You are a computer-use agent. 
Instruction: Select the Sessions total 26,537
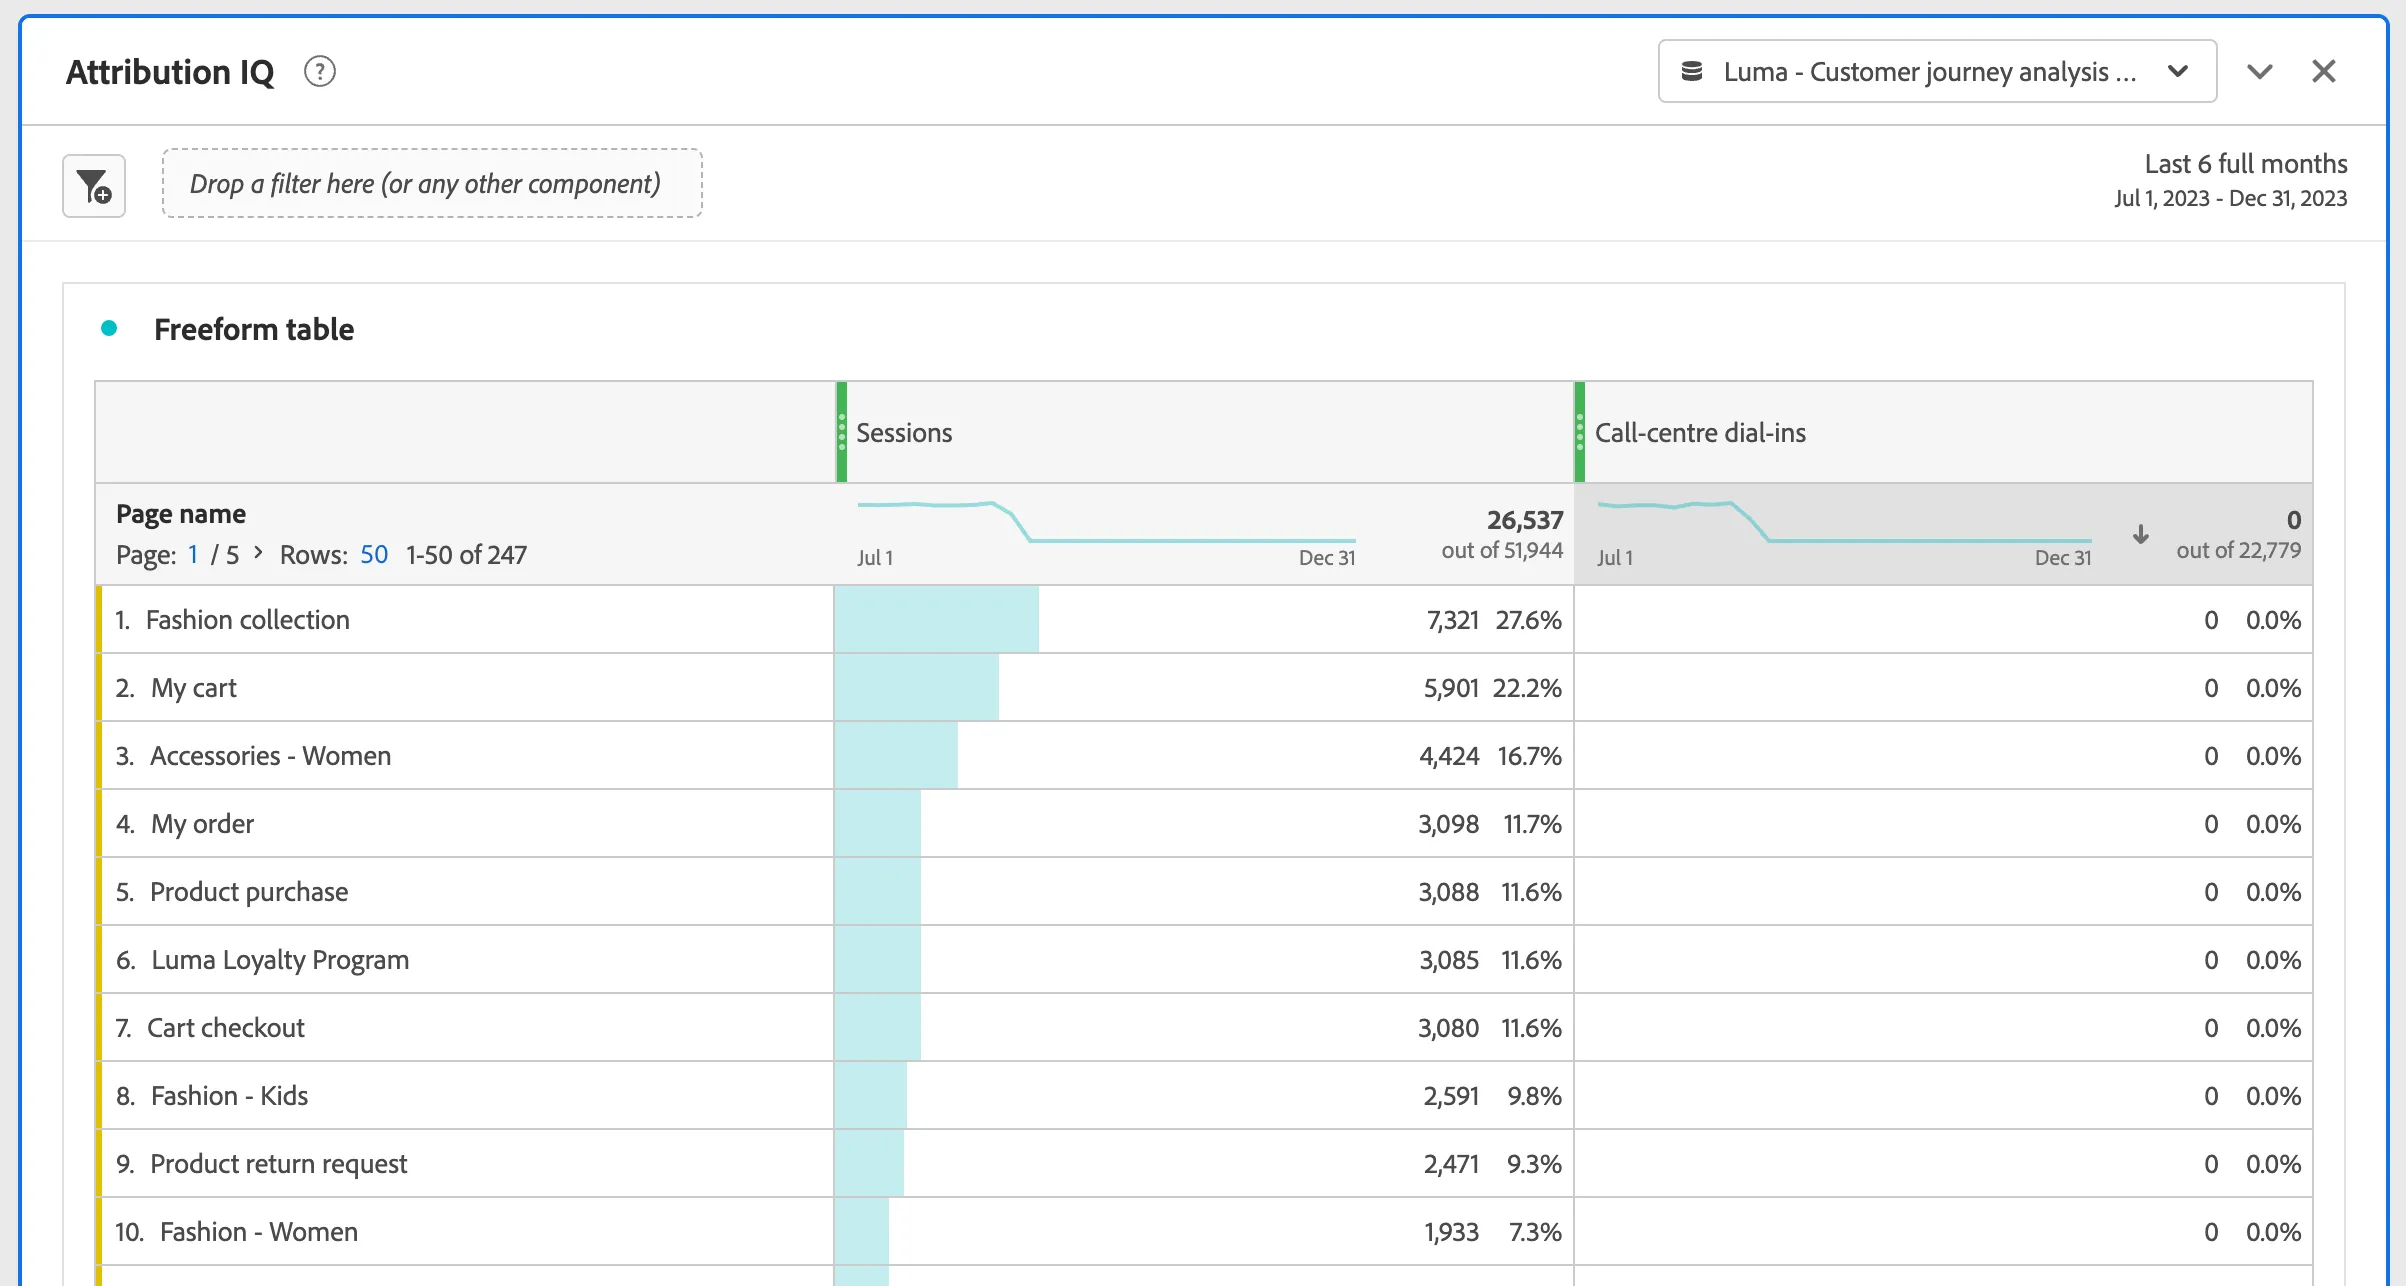(x=1525, y=520)
